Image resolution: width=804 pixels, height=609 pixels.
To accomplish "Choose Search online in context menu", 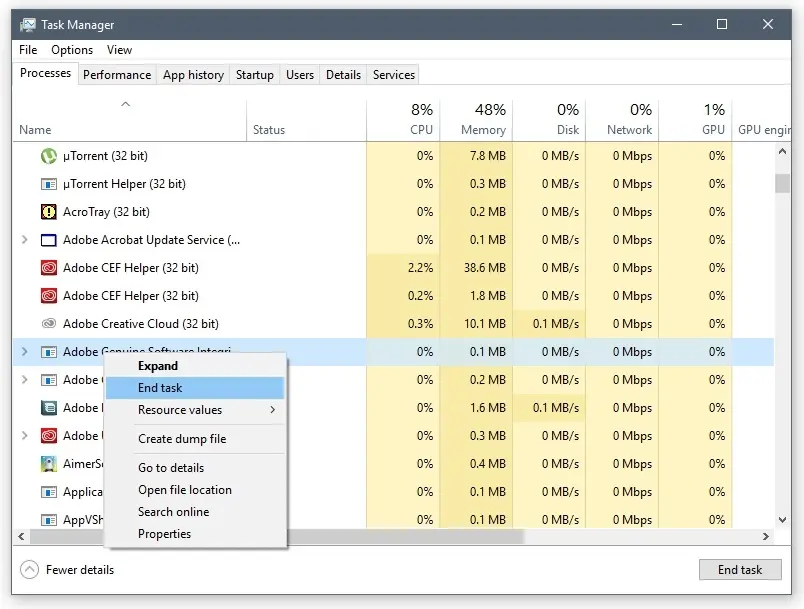I will coord(195,512).
